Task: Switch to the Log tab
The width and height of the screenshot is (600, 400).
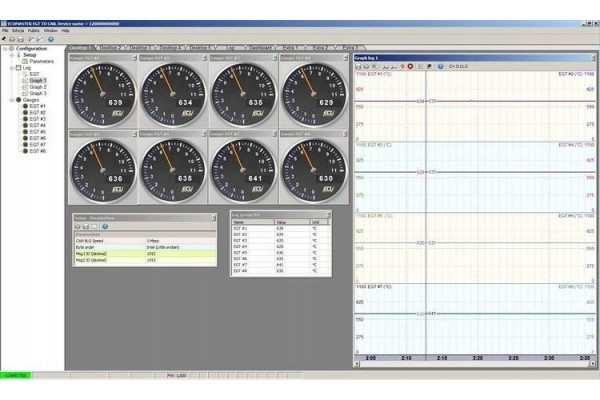Action: pyautogui.click(x=230, y=48)
